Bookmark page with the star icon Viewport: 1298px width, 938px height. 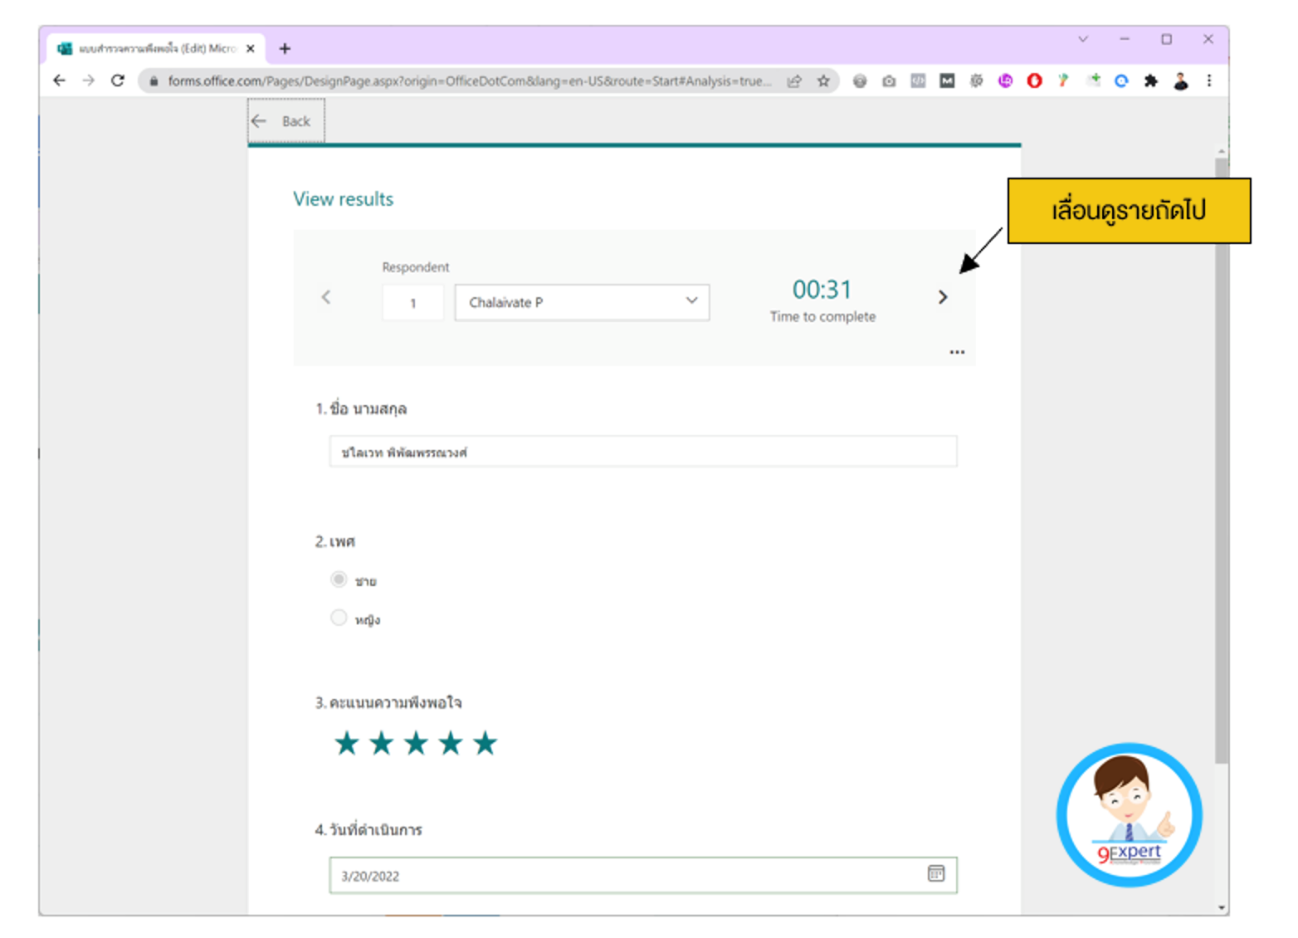click(x=823, y=81)
